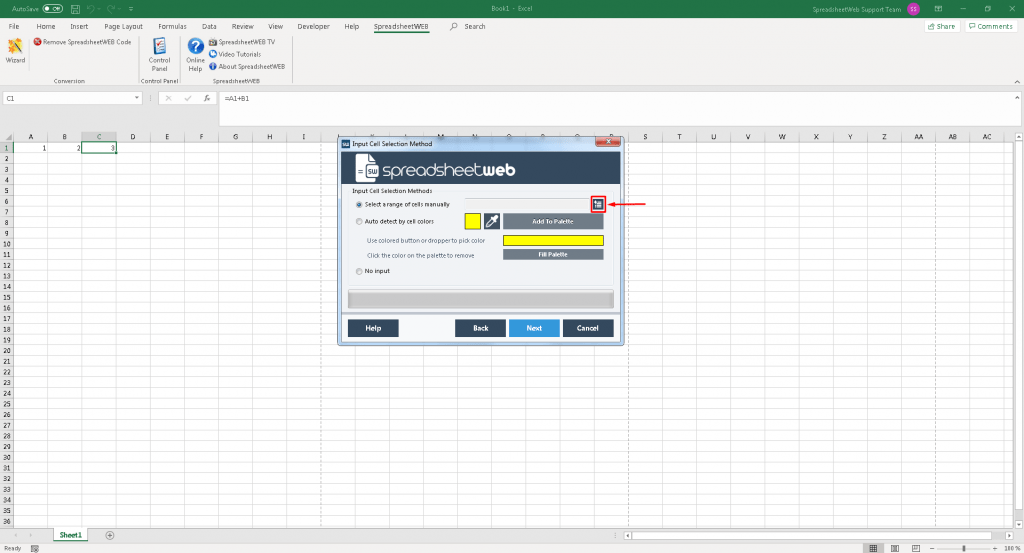Open SpreadsheetWEB TV

242,42
